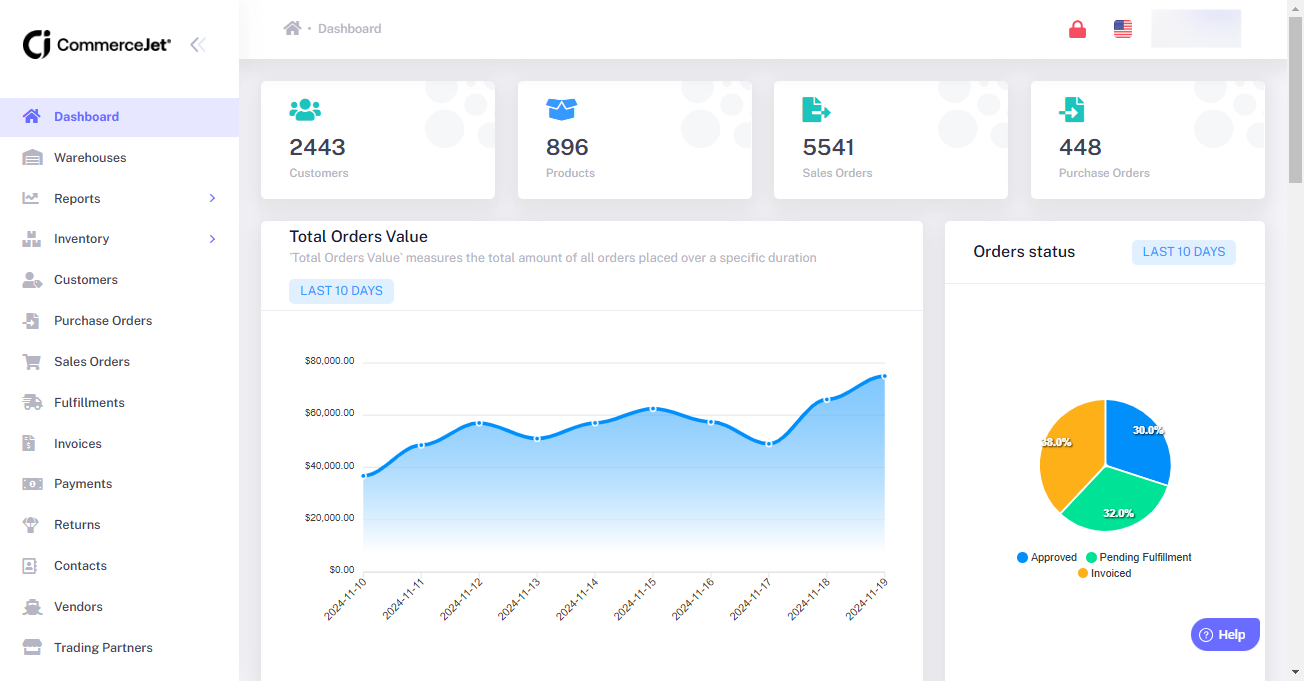
Task: Click the Contacts address book icon
Action: (x=31, y=566)
